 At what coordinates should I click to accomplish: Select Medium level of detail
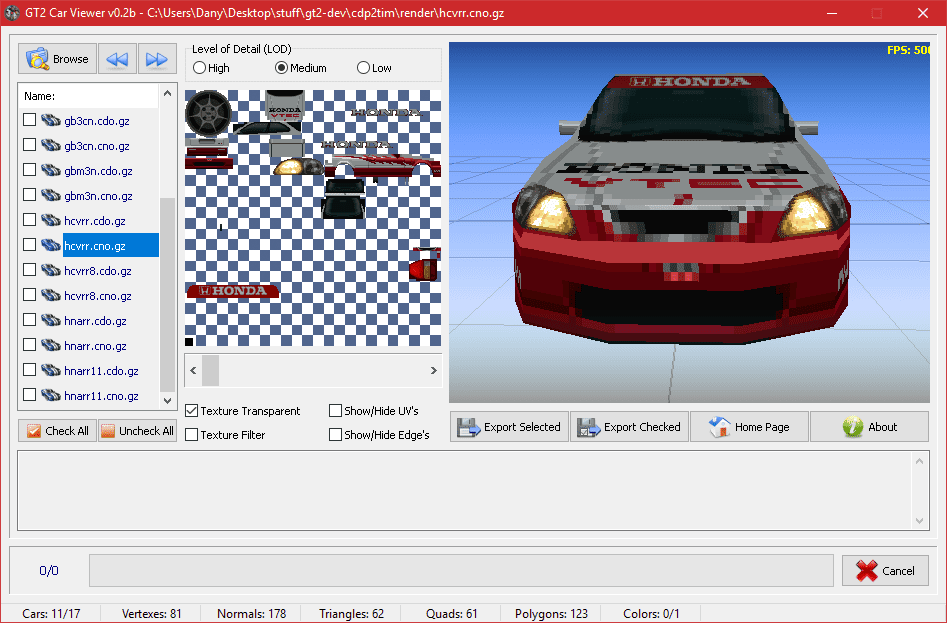tap(300, 68)
